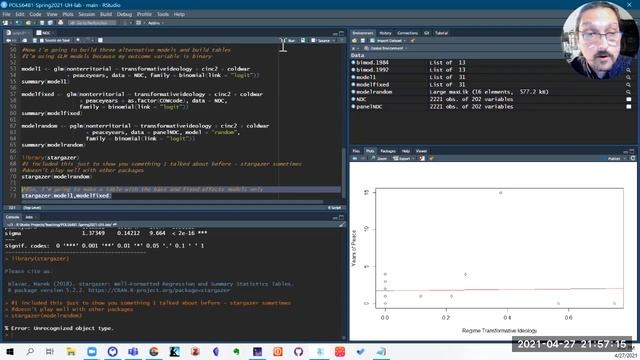Switch to the Jobs tab beside Console
Screen dimensions: 640x360
(29, 217)
